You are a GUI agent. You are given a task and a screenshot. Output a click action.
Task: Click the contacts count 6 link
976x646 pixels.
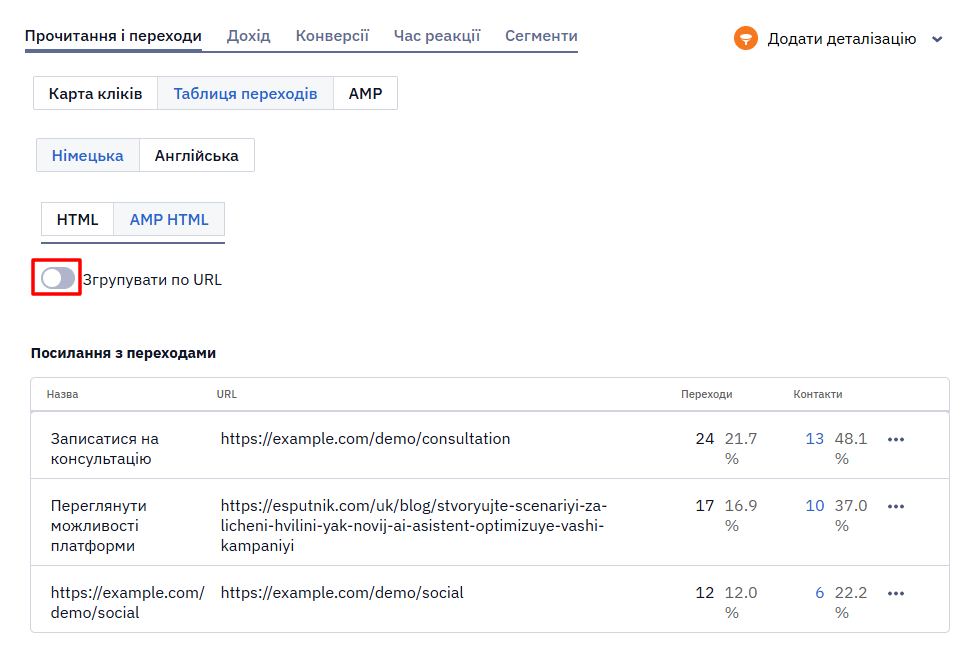point(819,593)
